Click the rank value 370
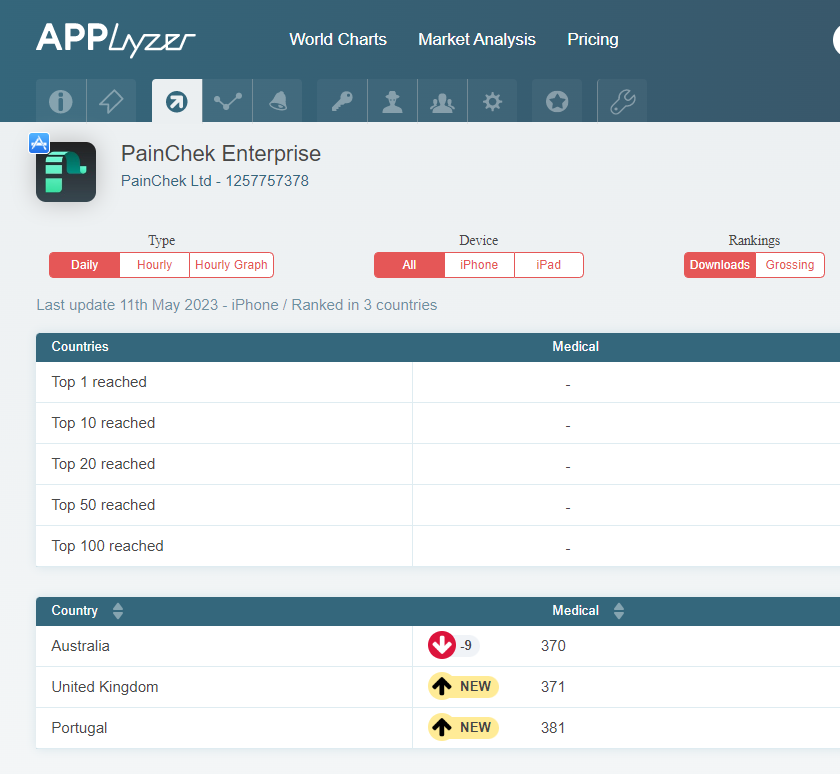The height and width of the screenshot is (774, 840). click(553, 645)
